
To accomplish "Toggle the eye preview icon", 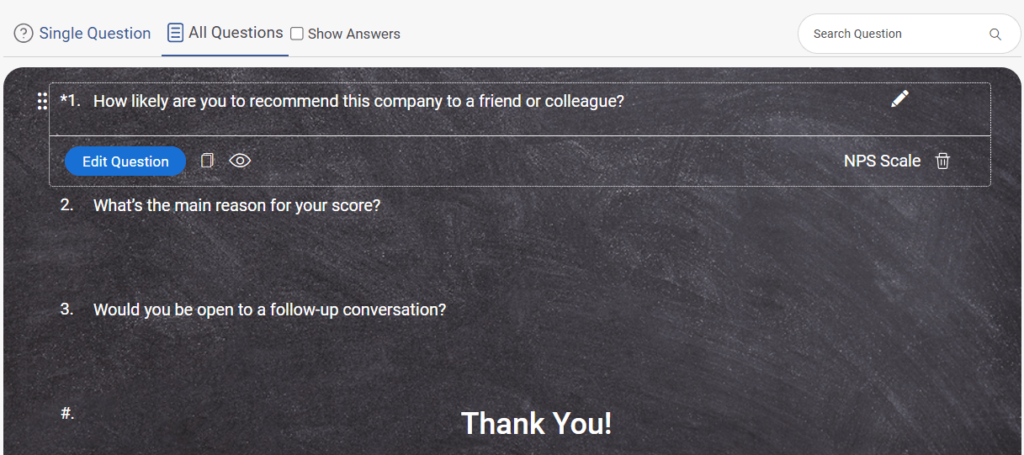I will 240,161.
